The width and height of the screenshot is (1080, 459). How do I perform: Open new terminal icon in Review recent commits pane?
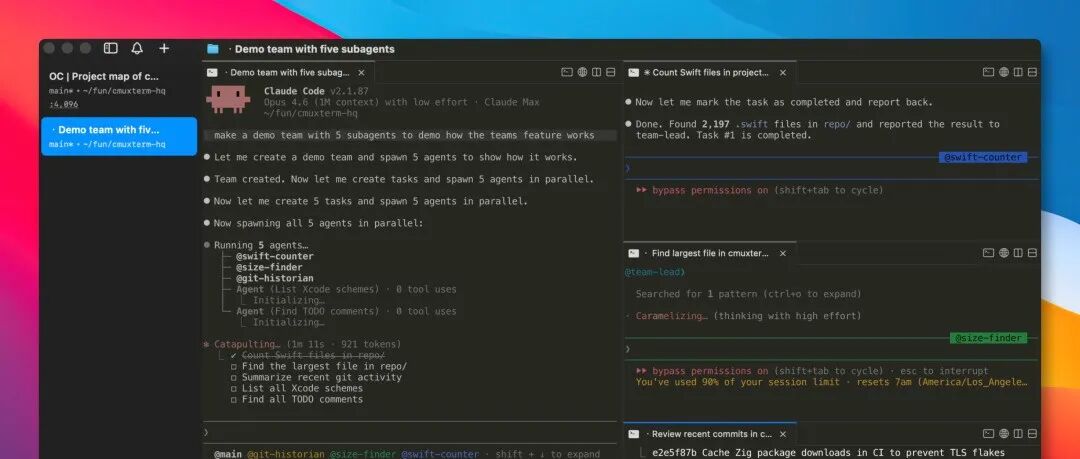(988, 434)
